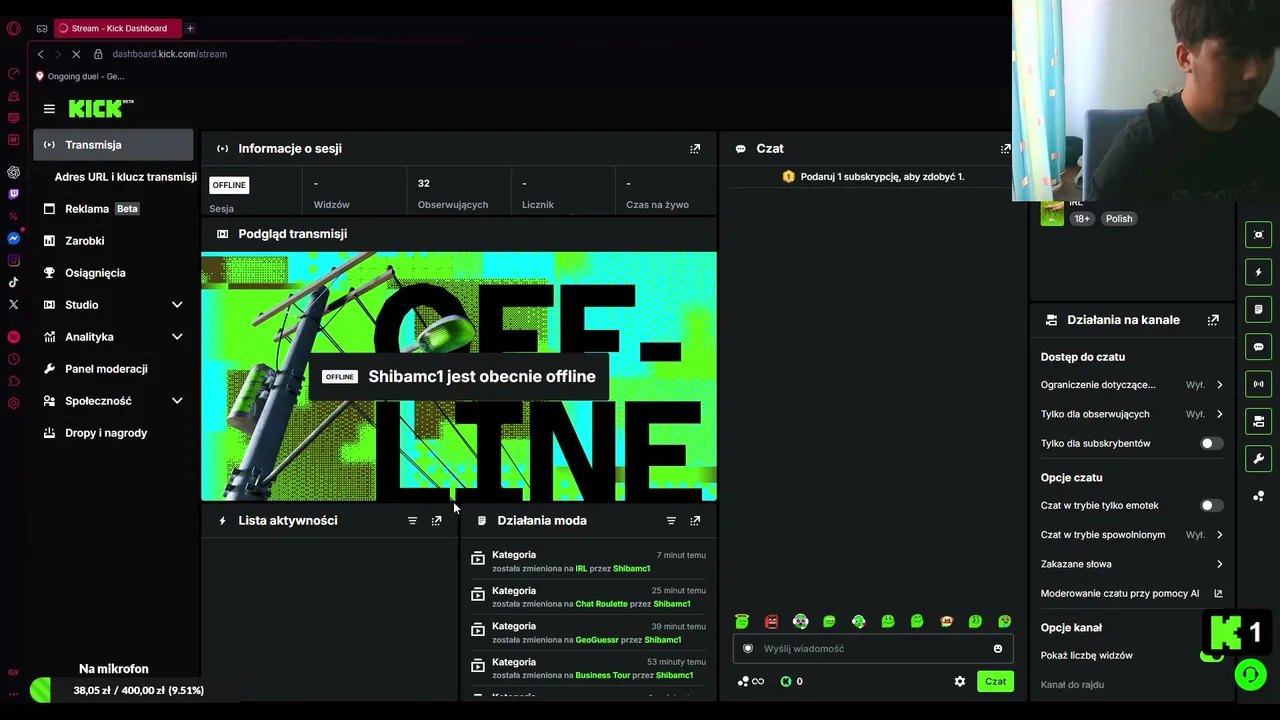Viewport: 1280px width, 720px height.
Task: Pop out the Lista aktywności panel
Action: click(x=436, y=521)
